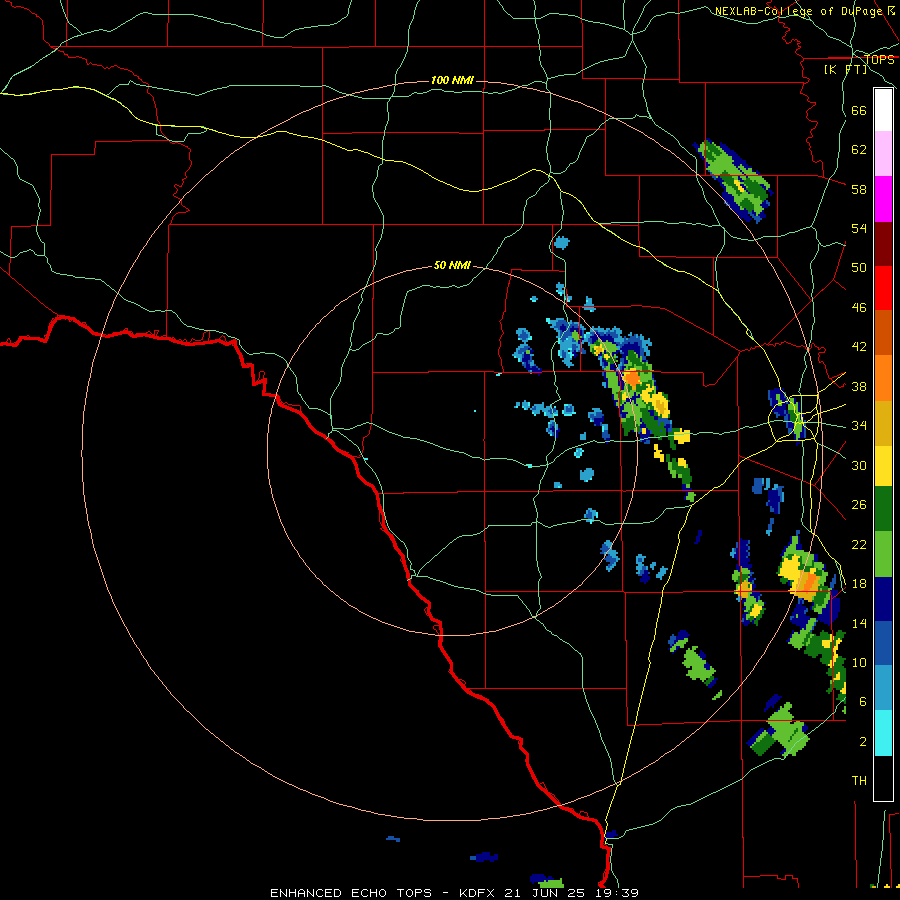Pick the yellow legend color block
Viewport: 900px width, 900px height.
883,466
